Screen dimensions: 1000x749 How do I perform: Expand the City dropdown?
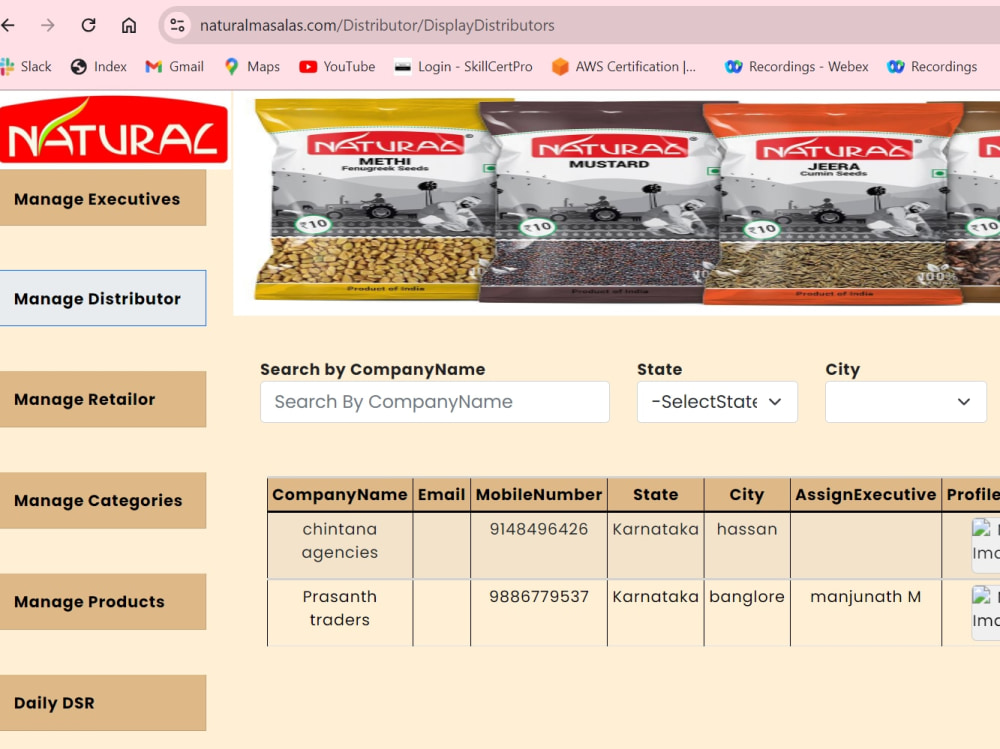[x=906, y=402]
